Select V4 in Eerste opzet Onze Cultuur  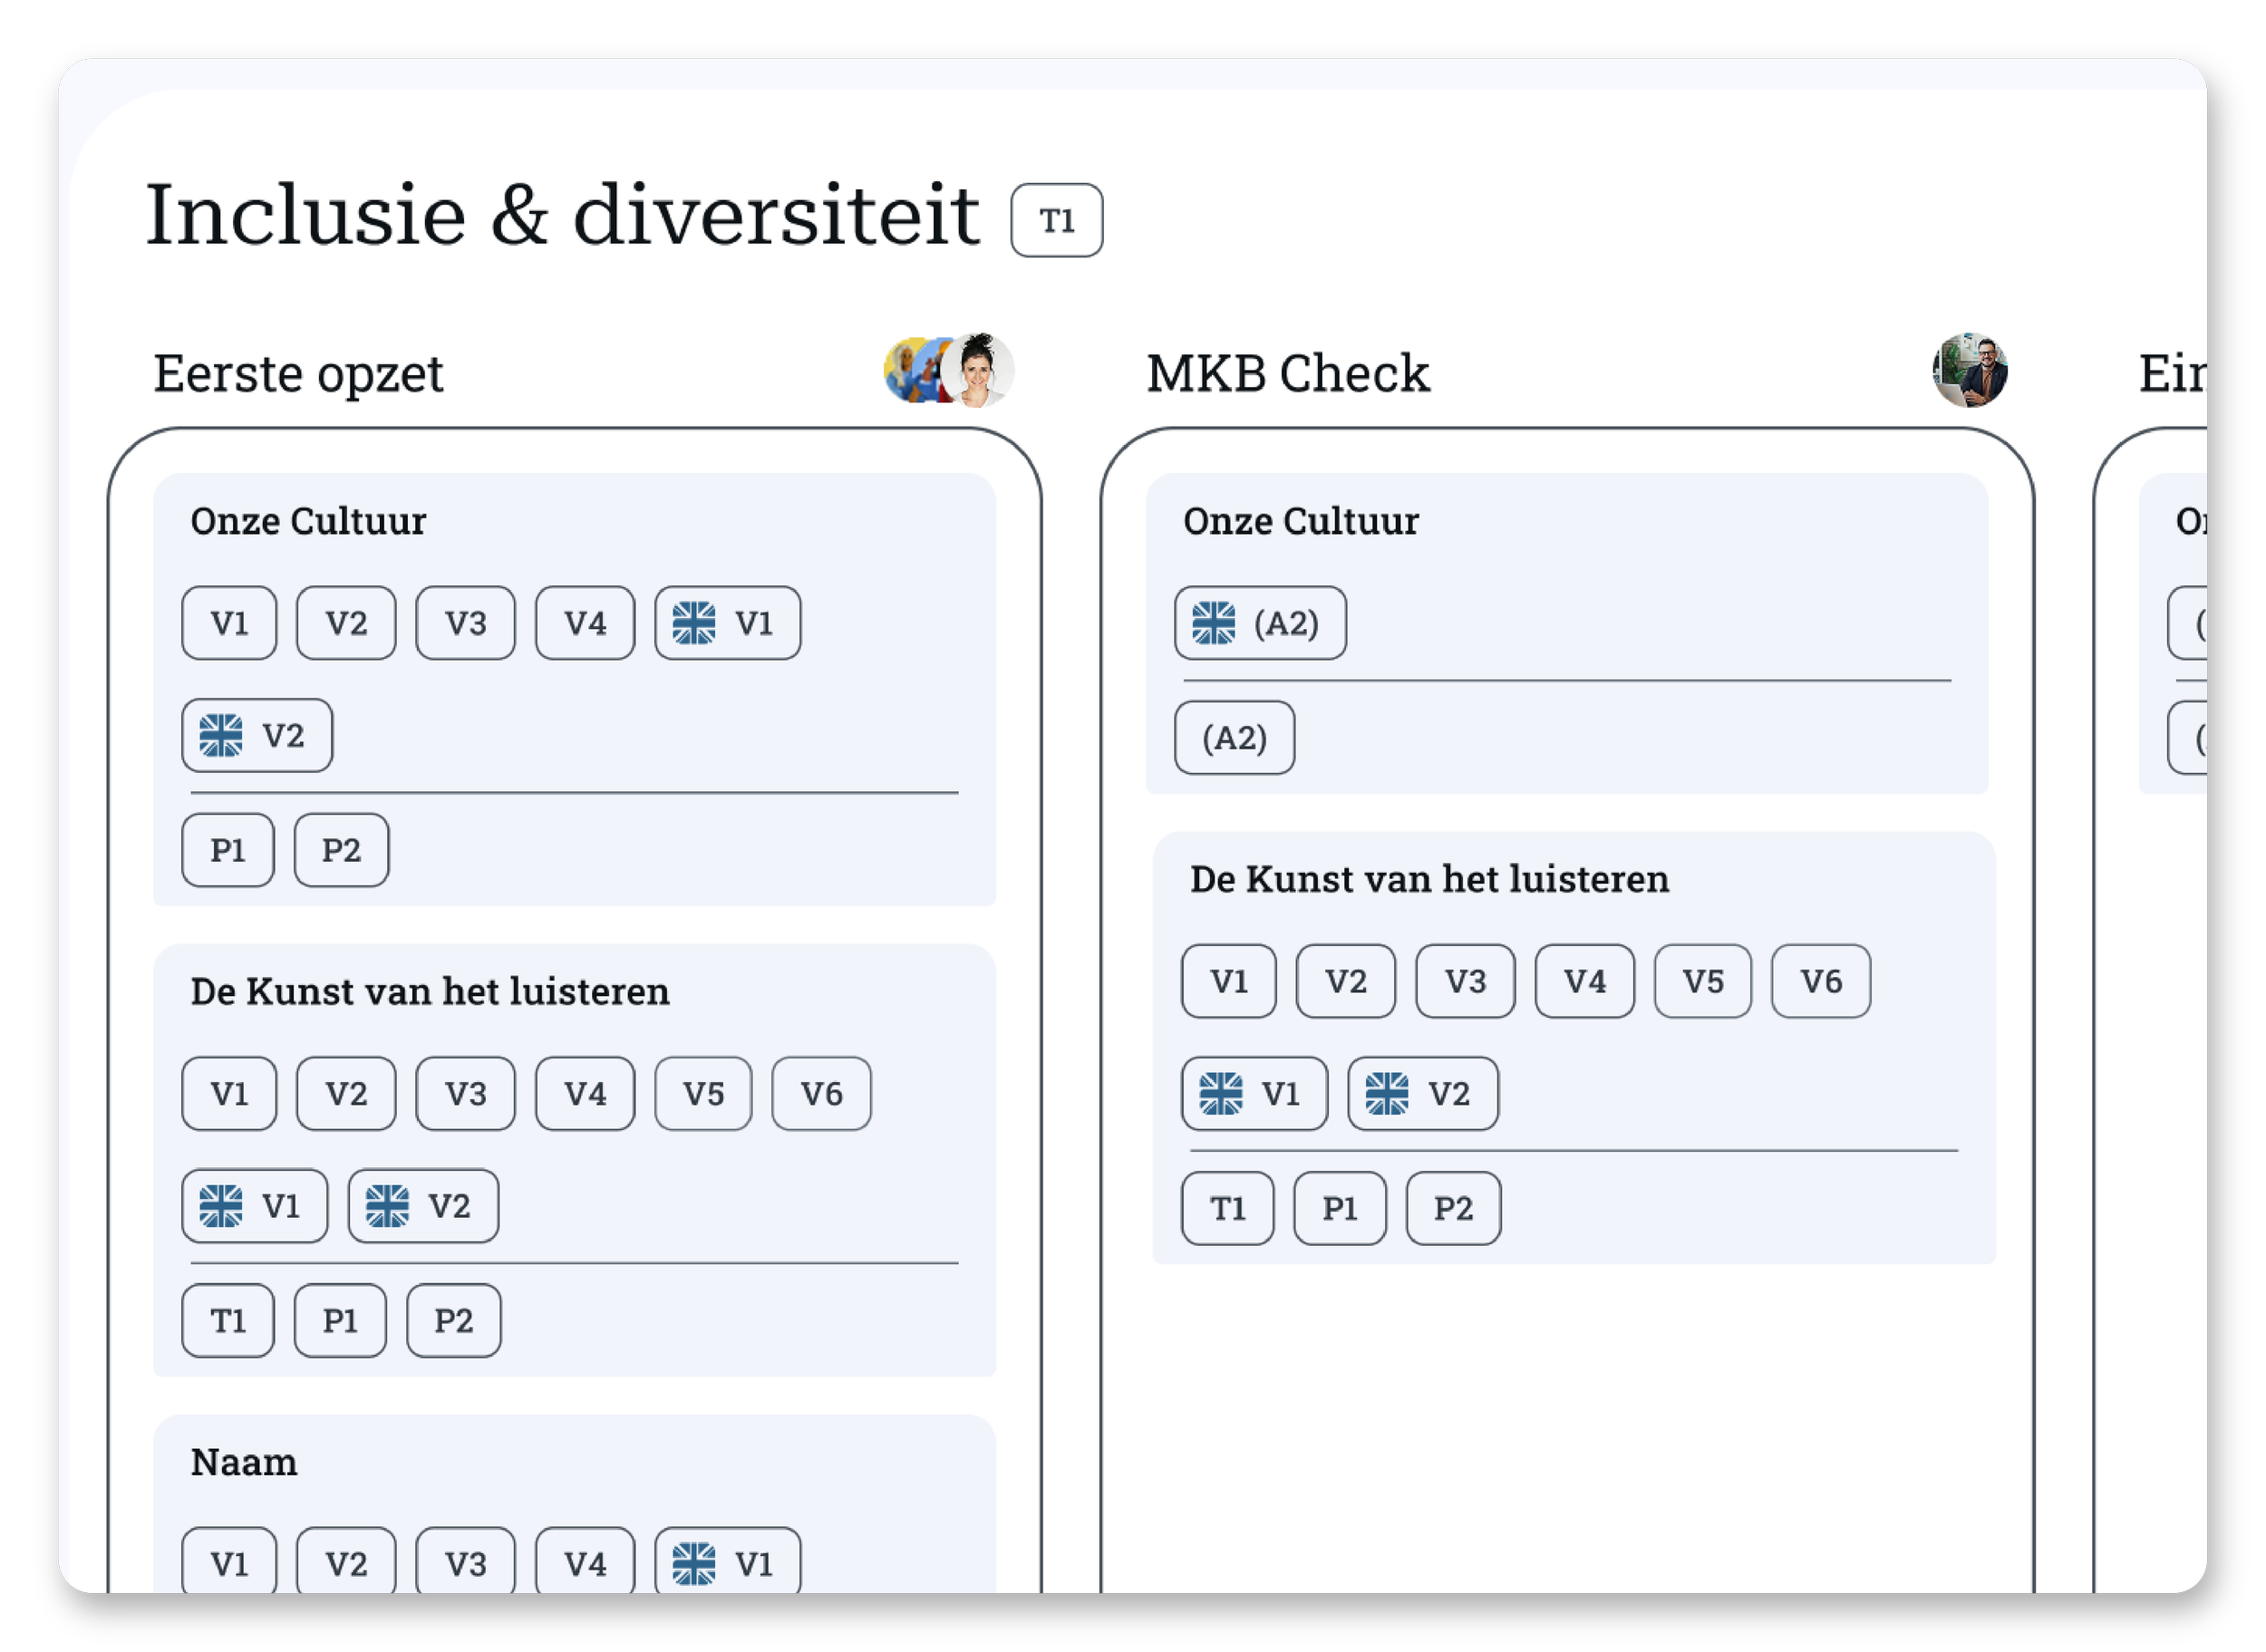pyautogui.click(x=585, y=623)
